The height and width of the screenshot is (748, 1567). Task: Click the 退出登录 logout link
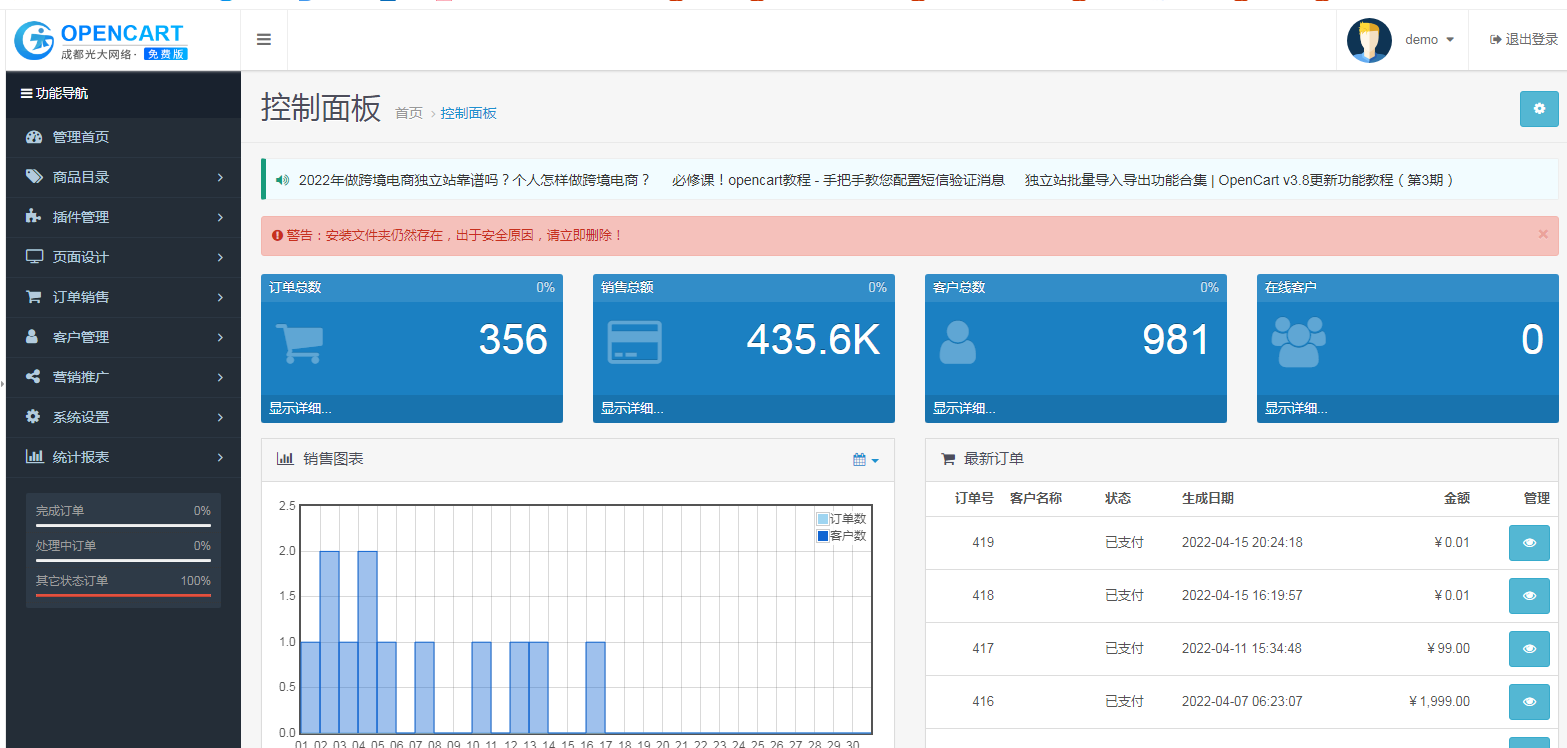[1523, 40]
